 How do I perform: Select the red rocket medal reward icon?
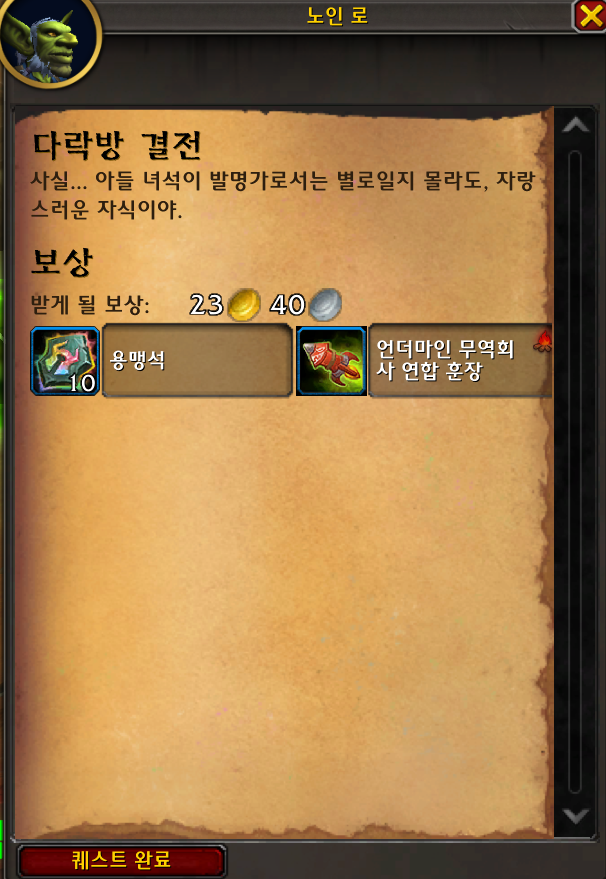(331, 362)
